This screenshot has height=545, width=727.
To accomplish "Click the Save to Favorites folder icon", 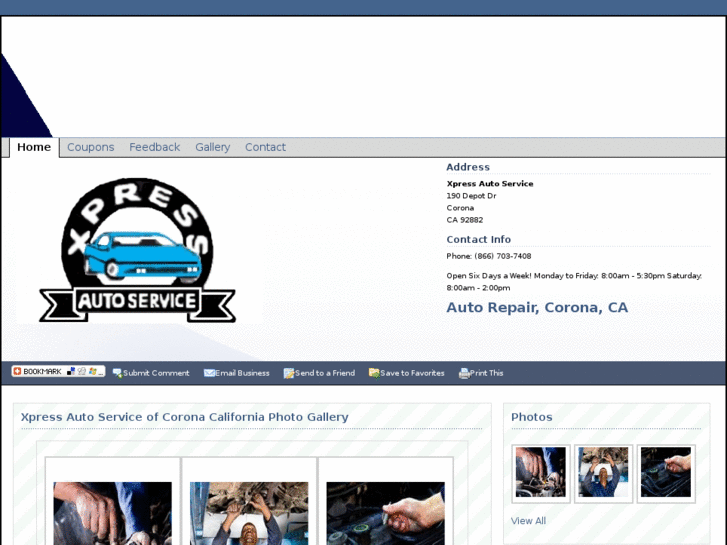I will click(374, 373).
